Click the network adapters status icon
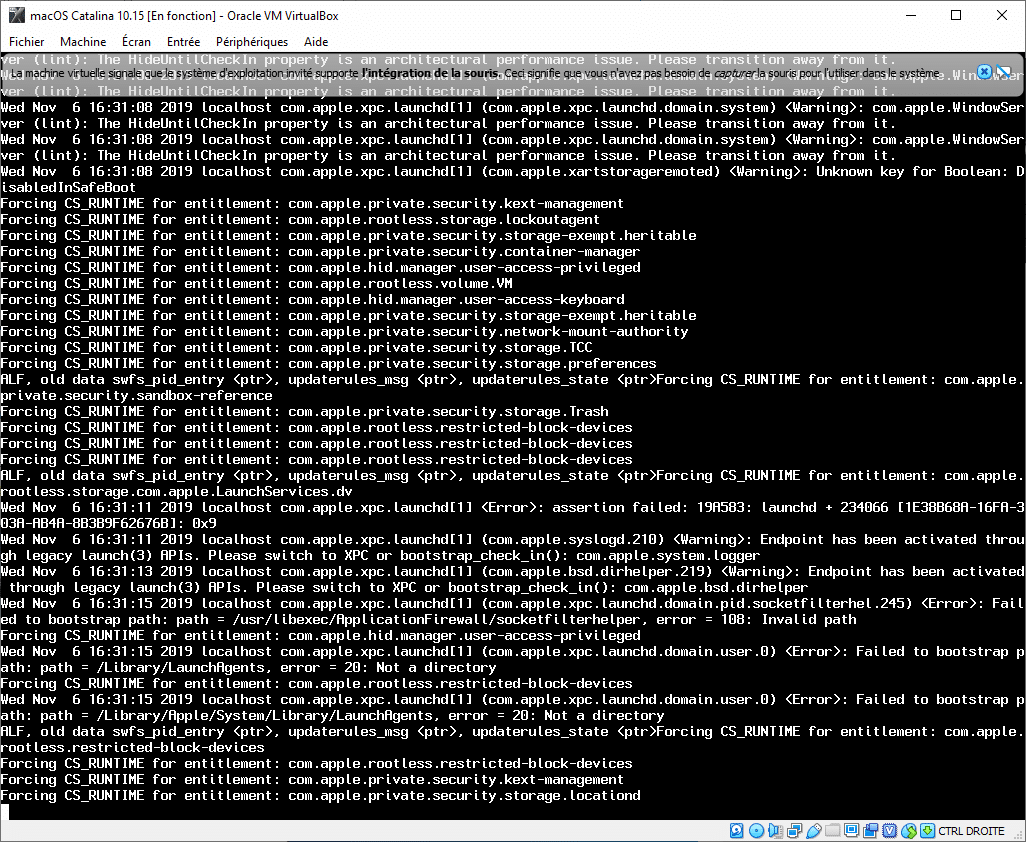The image size is (1026, 842). tap(794, 831)
